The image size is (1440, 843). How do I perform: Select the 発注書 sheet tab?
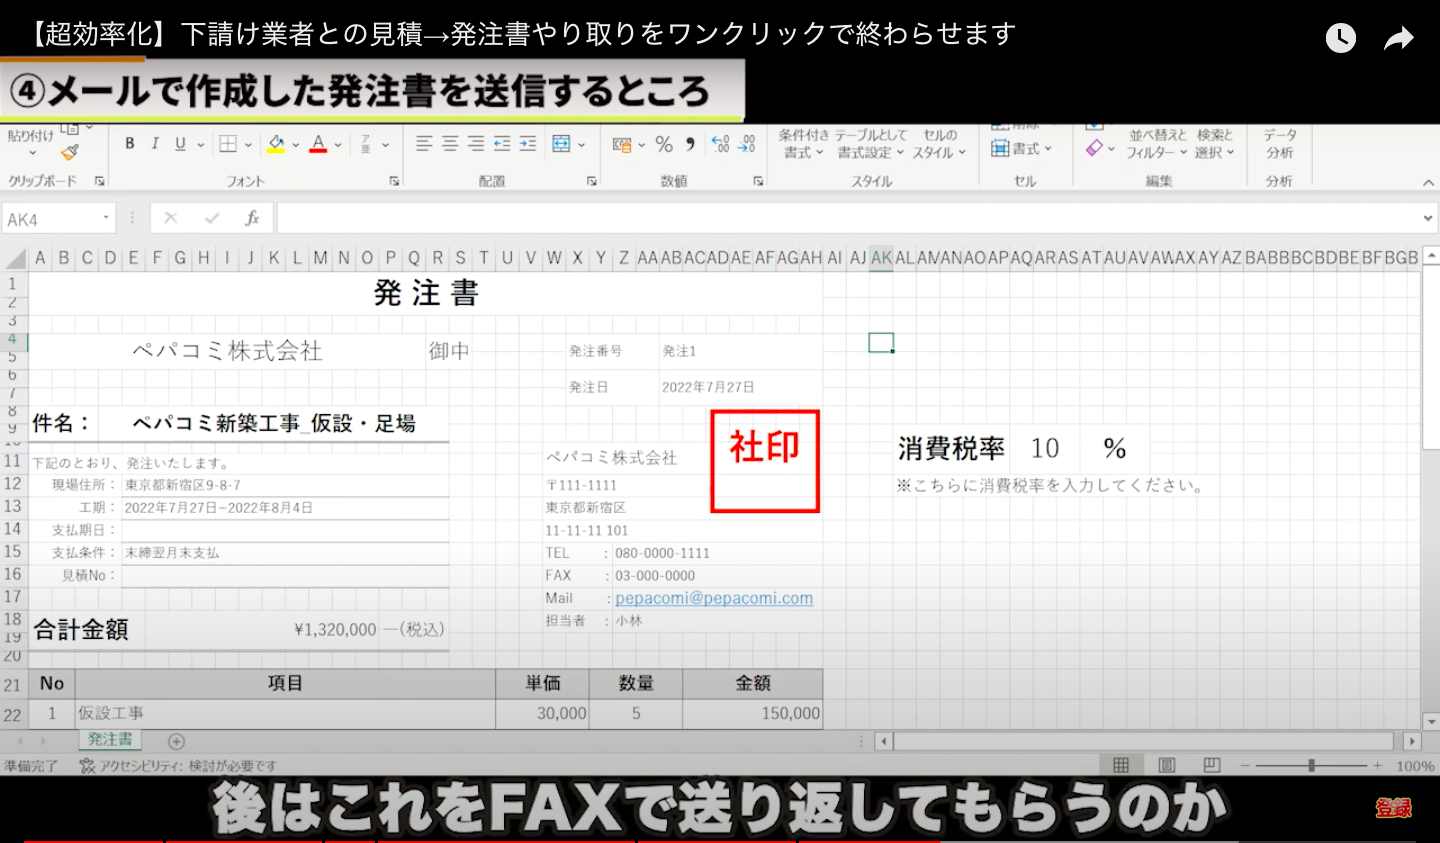point(110,740)
